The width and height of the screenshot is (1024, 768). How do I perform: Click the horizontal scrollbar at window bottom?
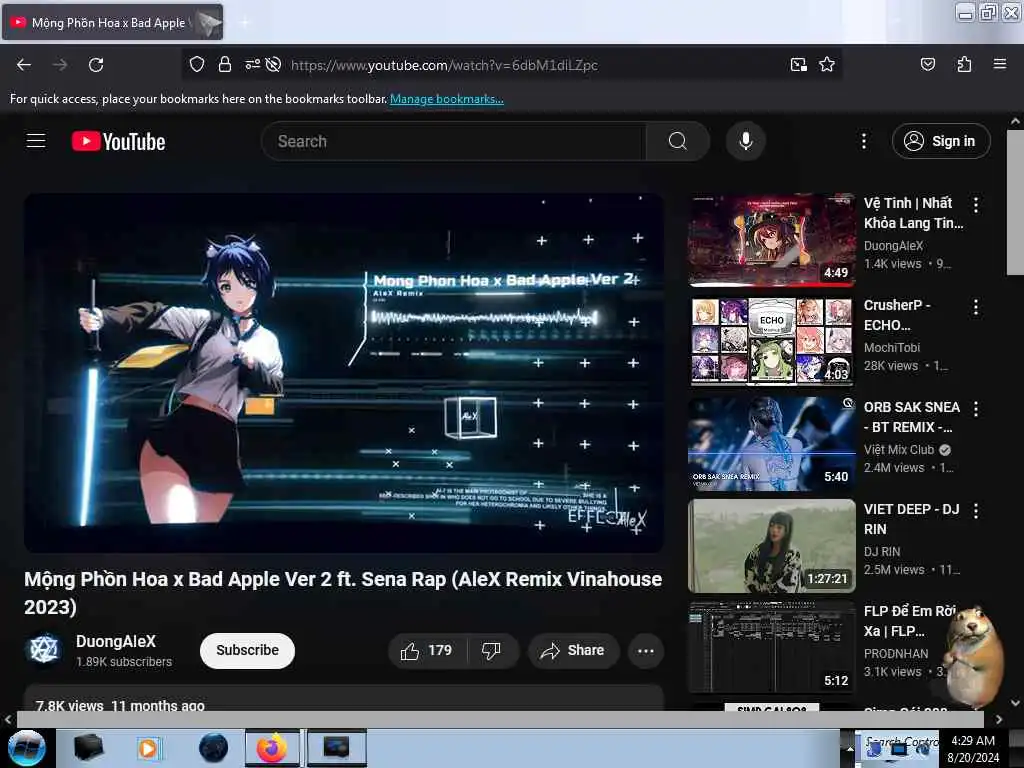[x=500, y=719]
